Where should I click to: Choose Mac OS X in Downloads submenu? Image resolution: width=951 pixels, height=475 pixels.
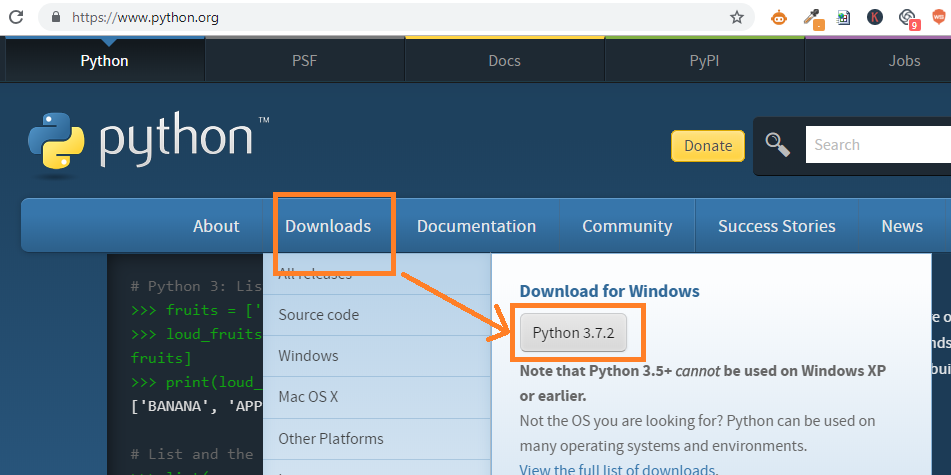(377, 397)
